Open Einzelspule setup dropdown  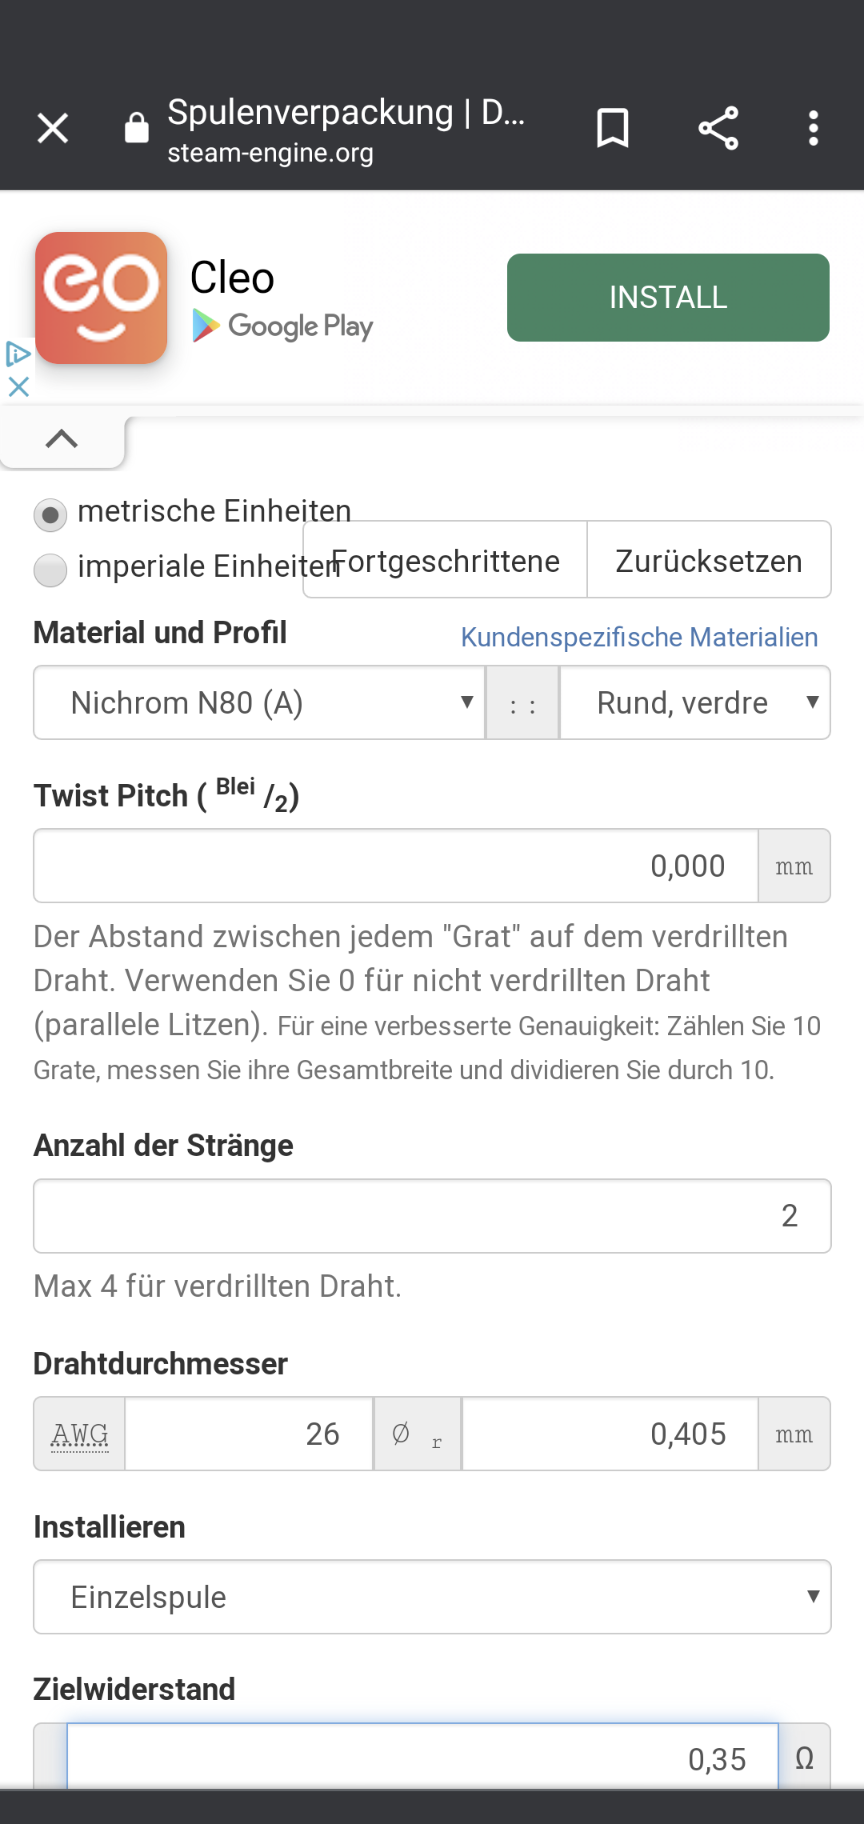pos(432,1597)
